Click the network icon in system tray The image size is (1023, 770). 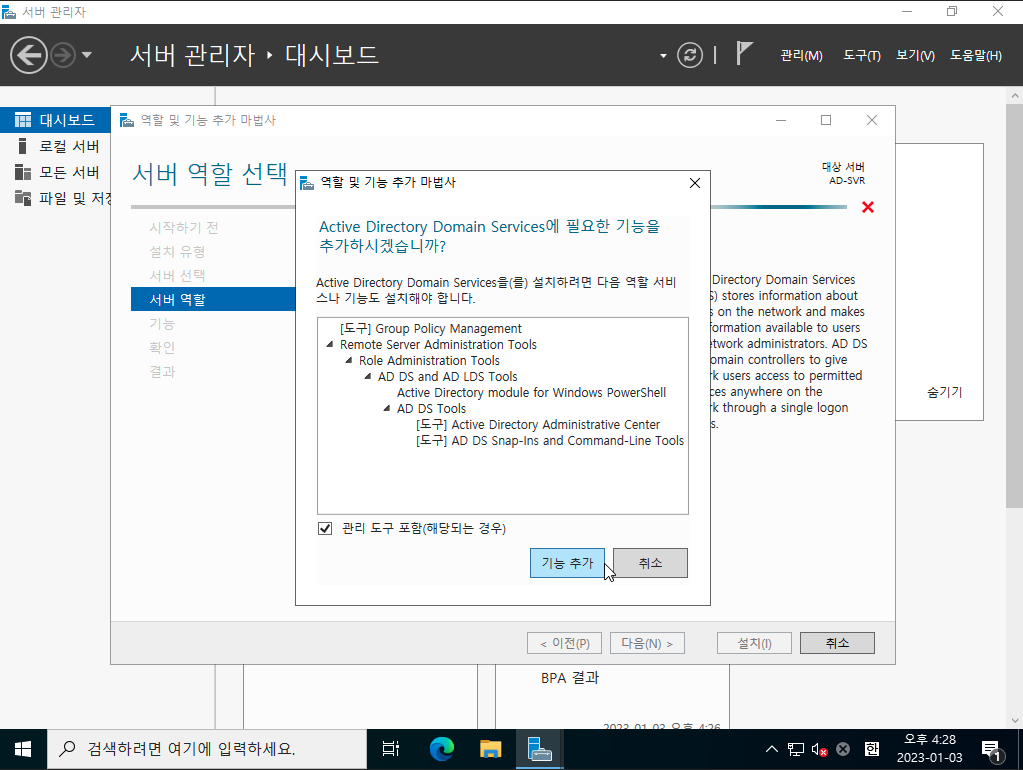tap(795, 749)
